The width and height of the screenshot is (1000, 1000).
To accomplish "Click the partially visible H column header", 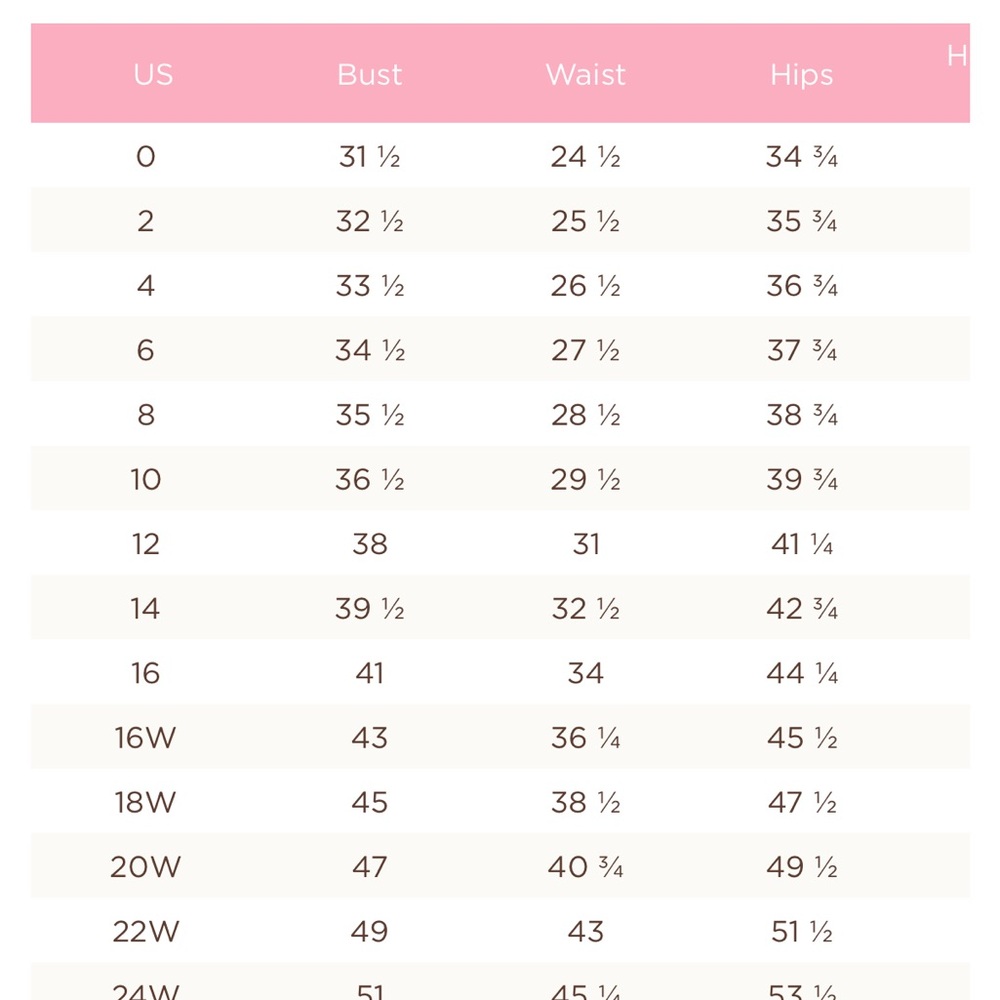I will pyautogui.click(x=957, y=56).
